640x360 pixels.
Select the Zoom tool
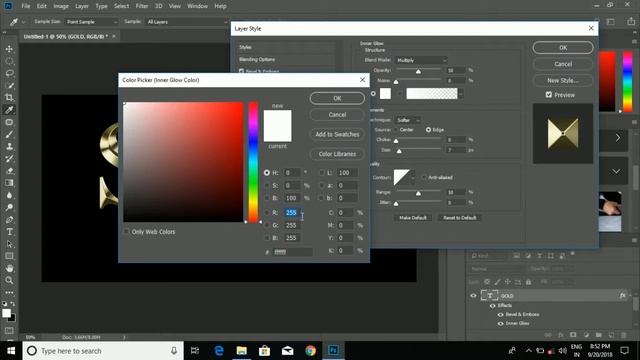[9, 280]
